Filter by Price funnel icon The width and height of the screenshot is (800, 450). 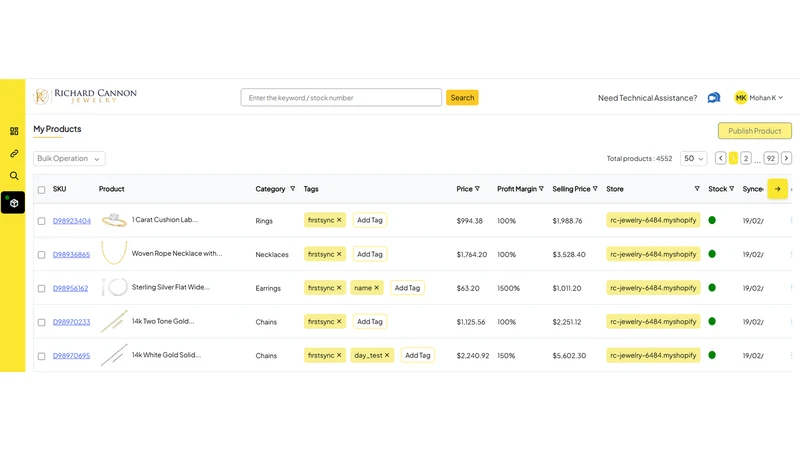tap(478, 189)
